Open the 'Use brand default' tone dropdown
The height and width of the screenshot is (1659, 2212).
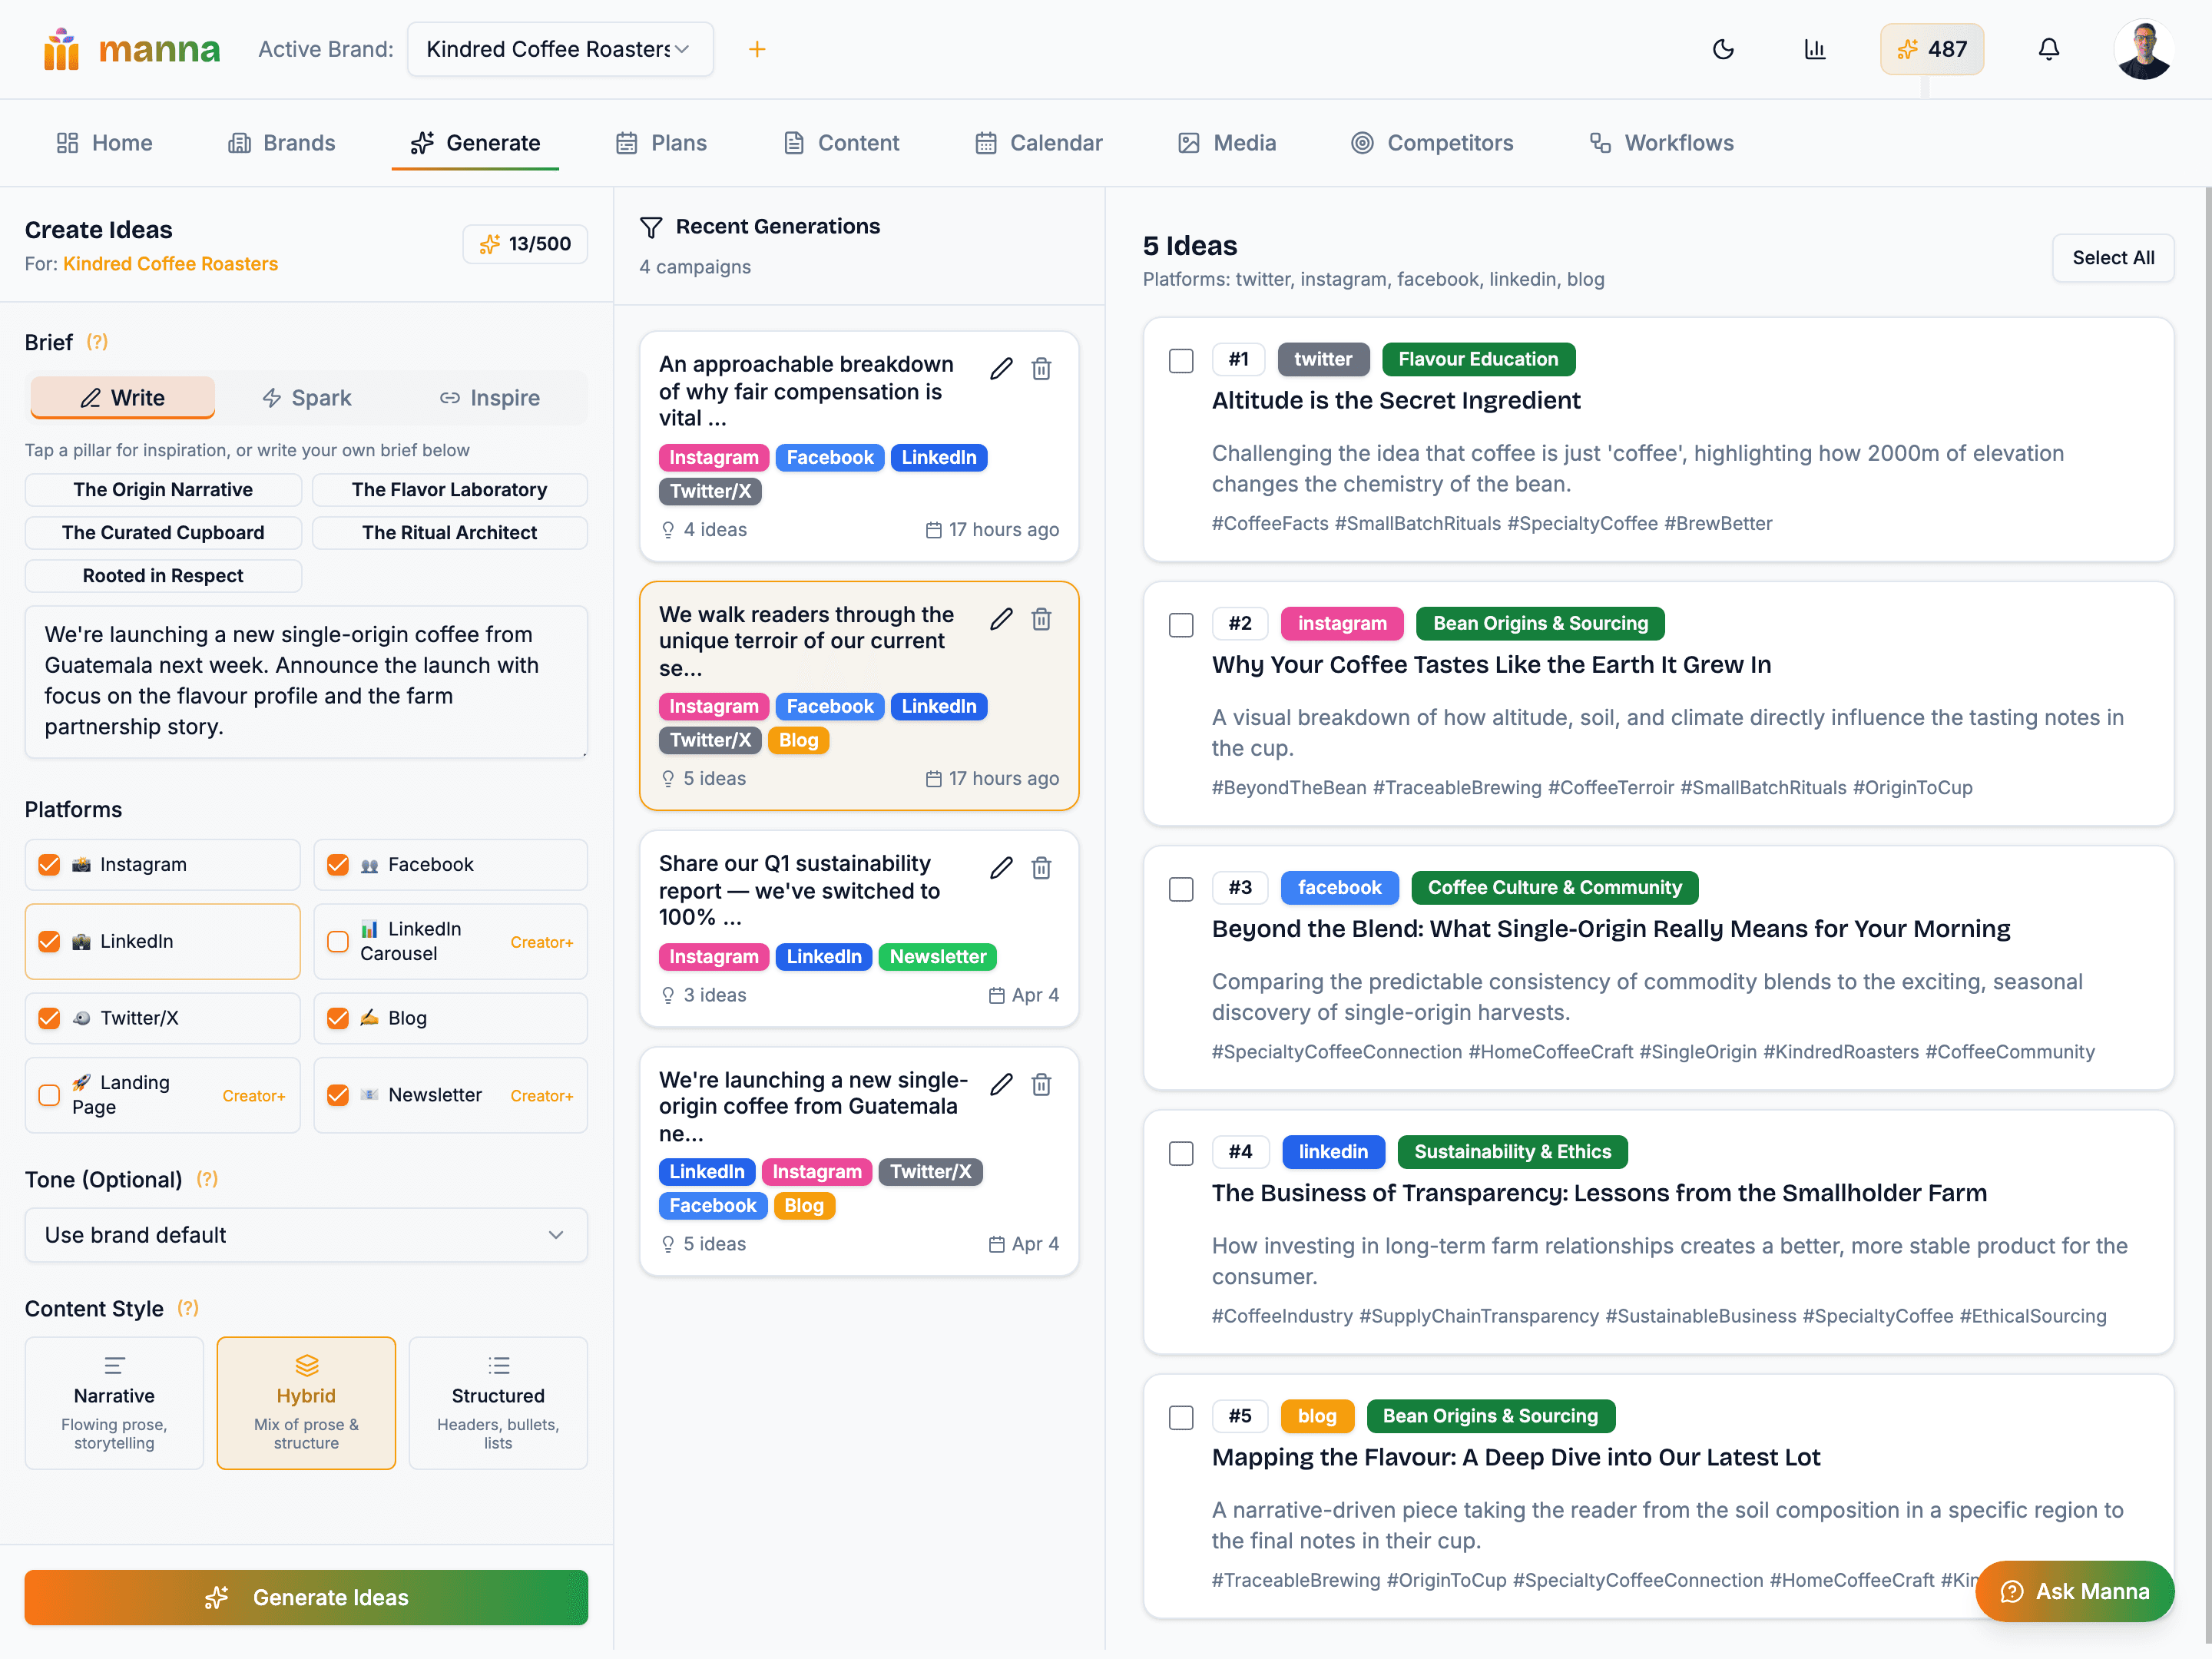click(305, 1235)
